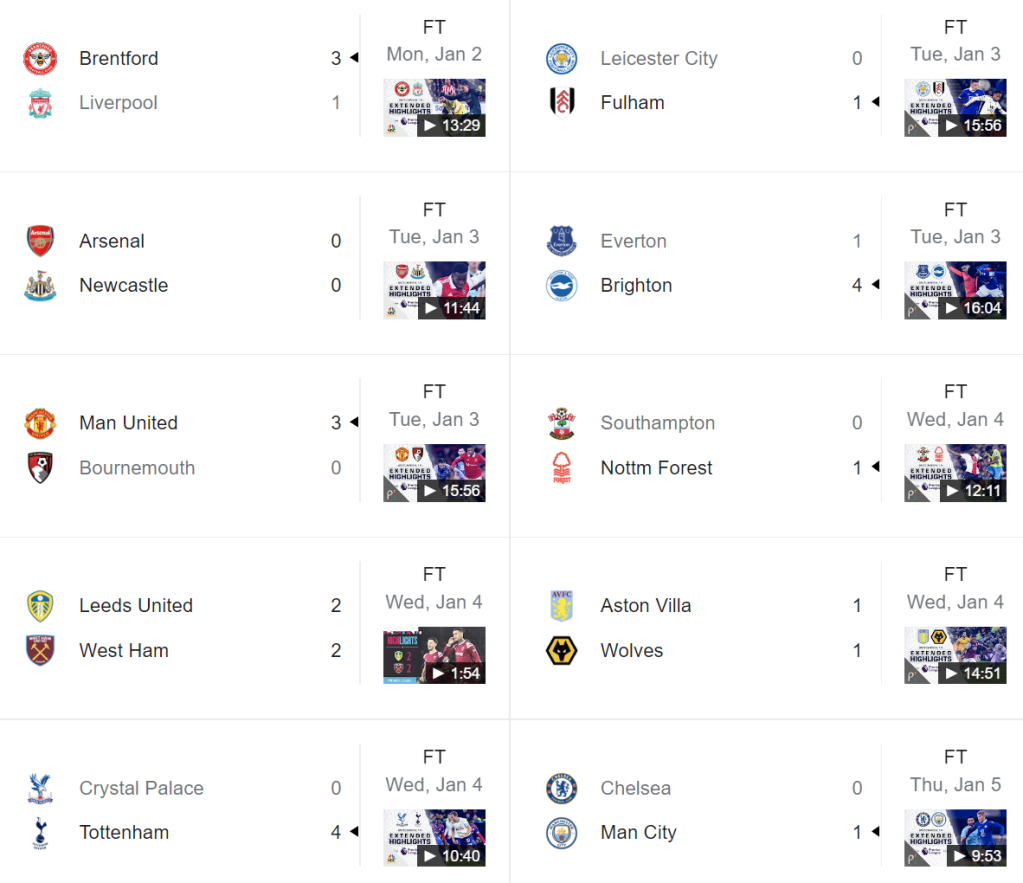Open the Southampton team name link

657,423
